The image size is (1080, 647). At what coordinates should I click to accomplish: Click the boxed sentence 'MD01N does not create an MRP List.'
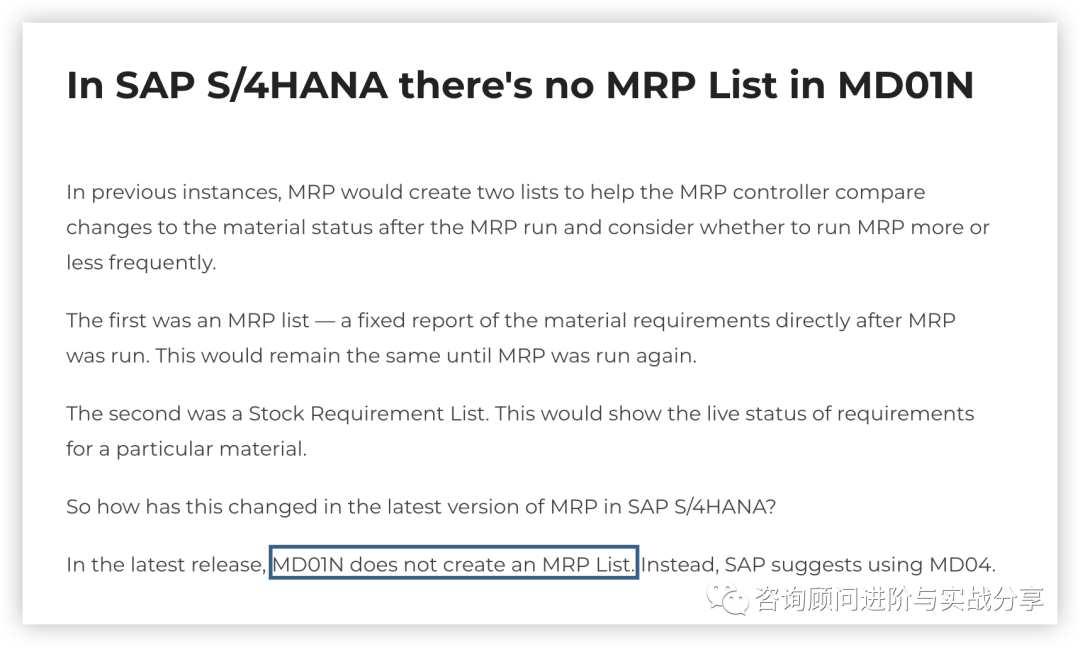tap(453, 564)
